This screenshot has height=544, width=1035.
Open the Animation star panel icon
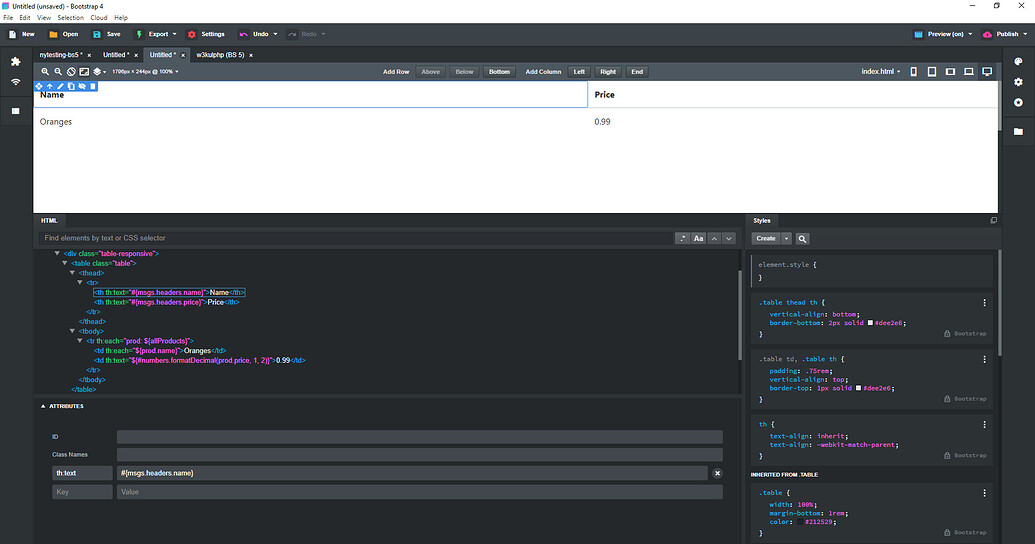1018,102
